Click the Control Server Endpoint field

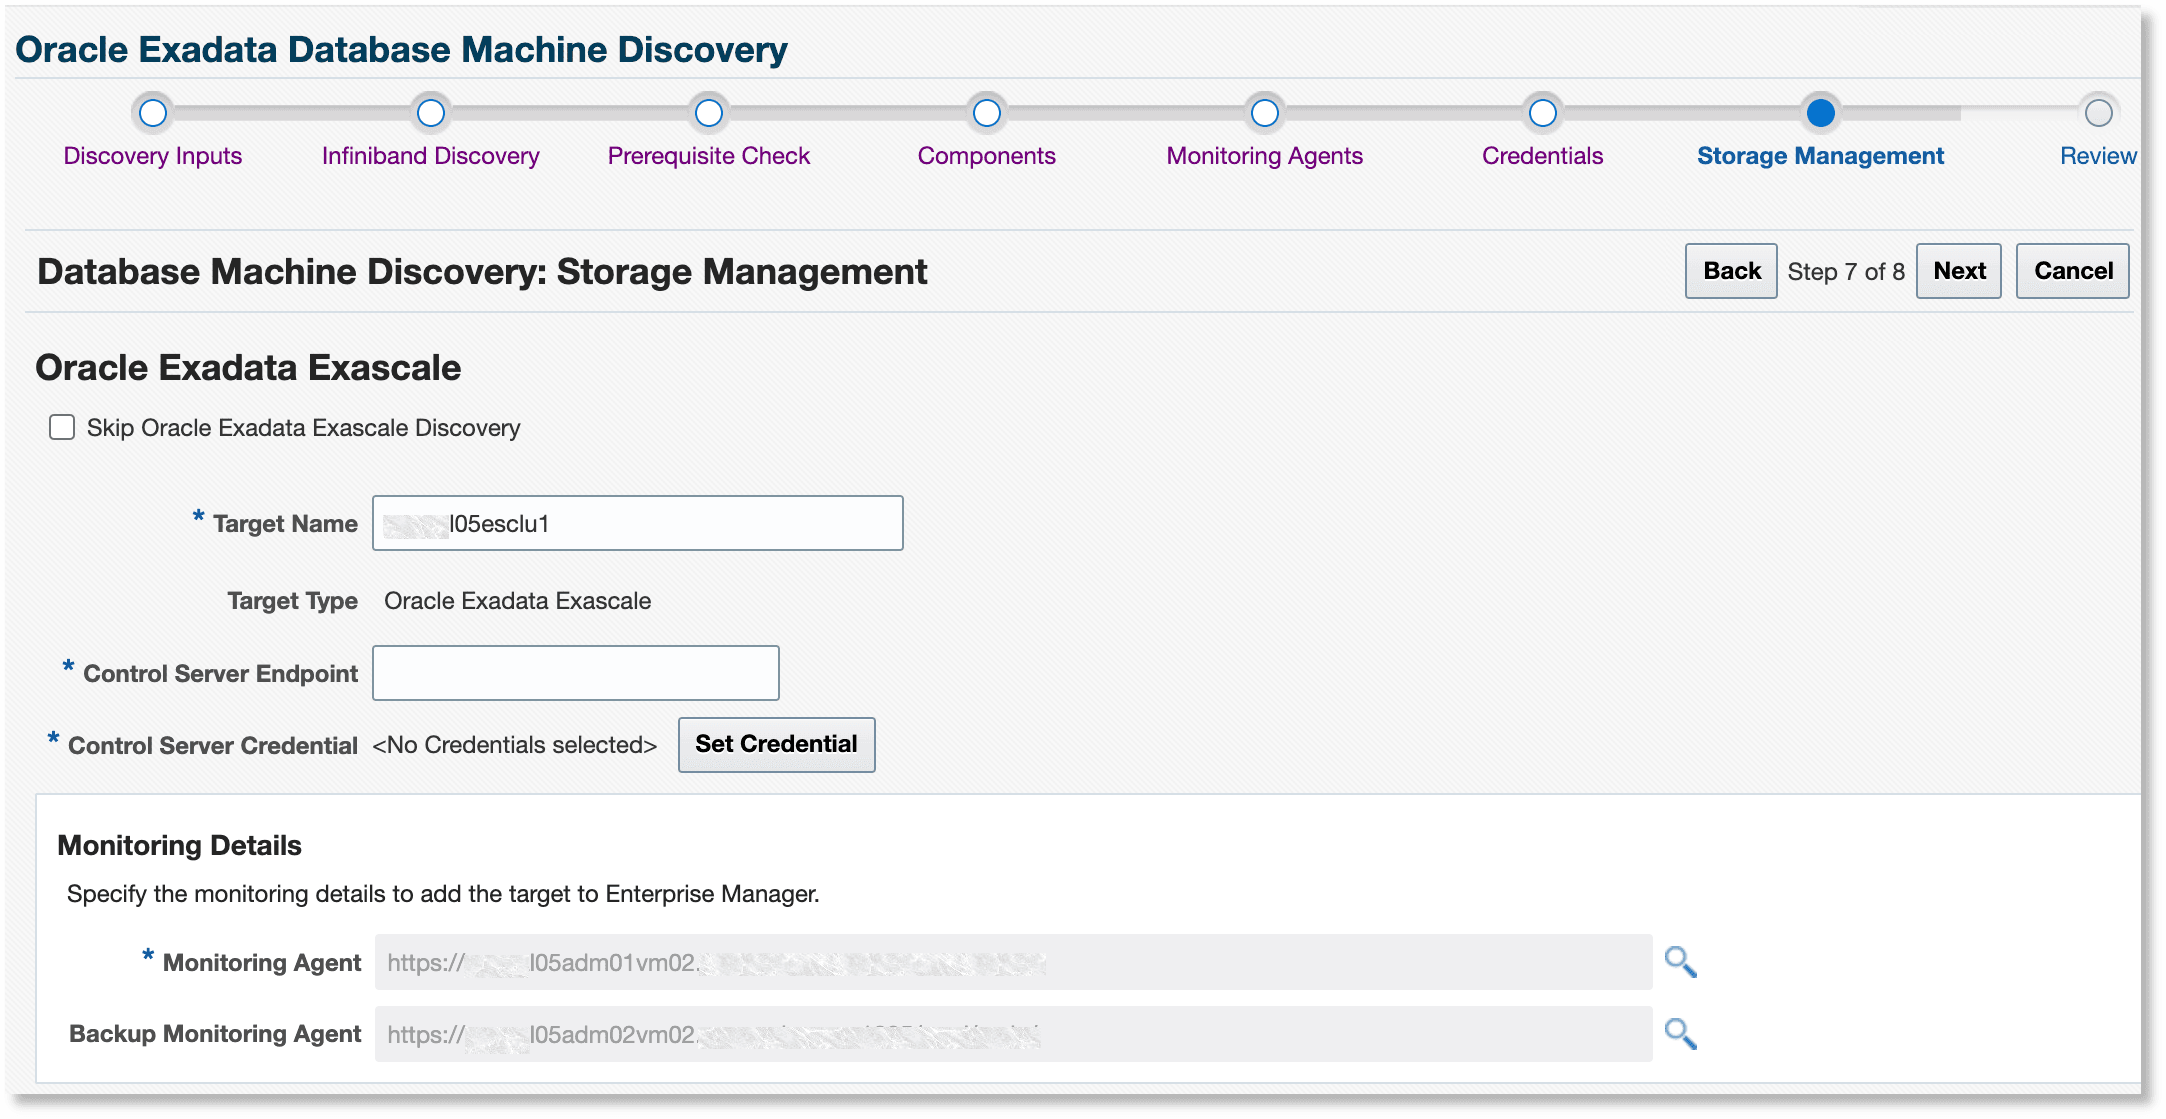pyautogui.click(x=575, y=672)
